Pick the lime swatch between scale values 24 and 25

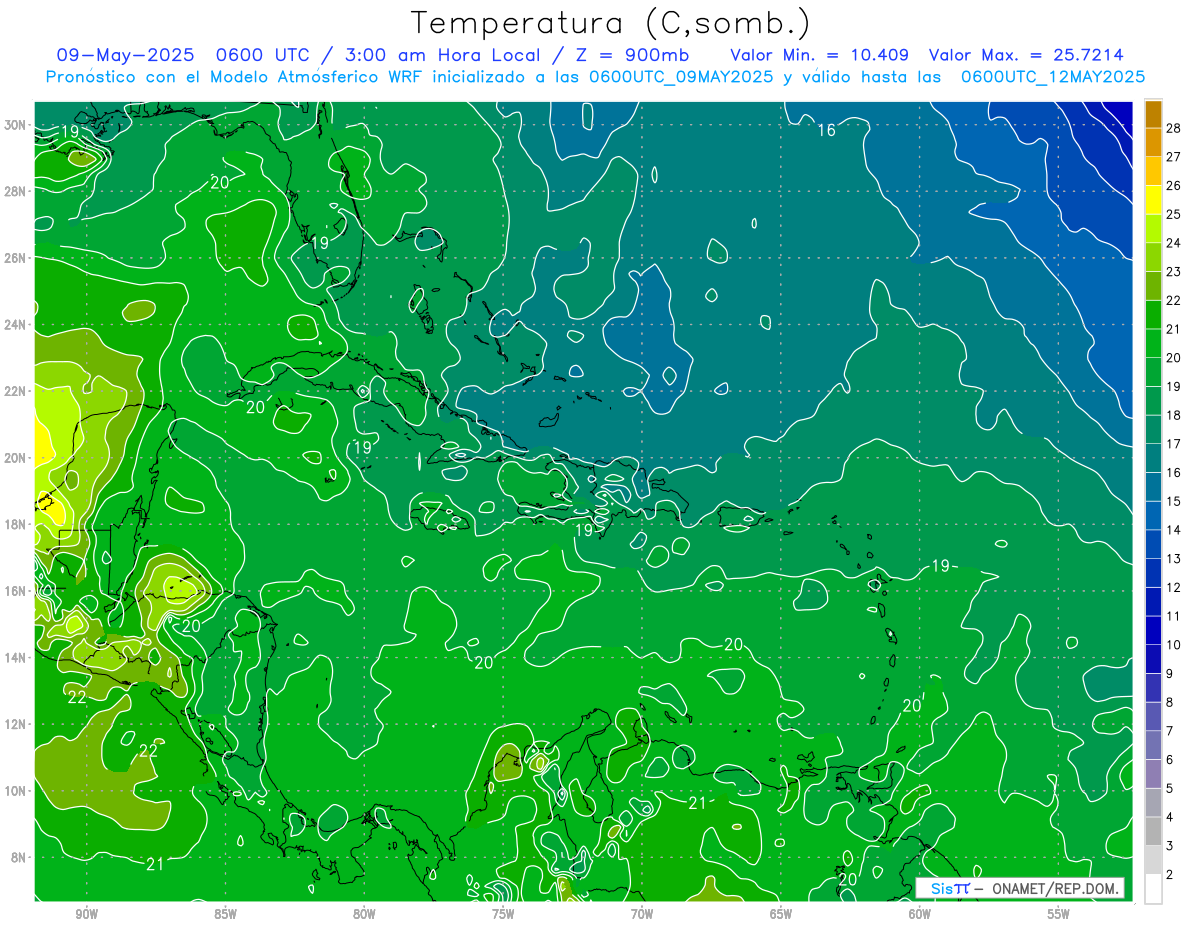coord(1153,228)
